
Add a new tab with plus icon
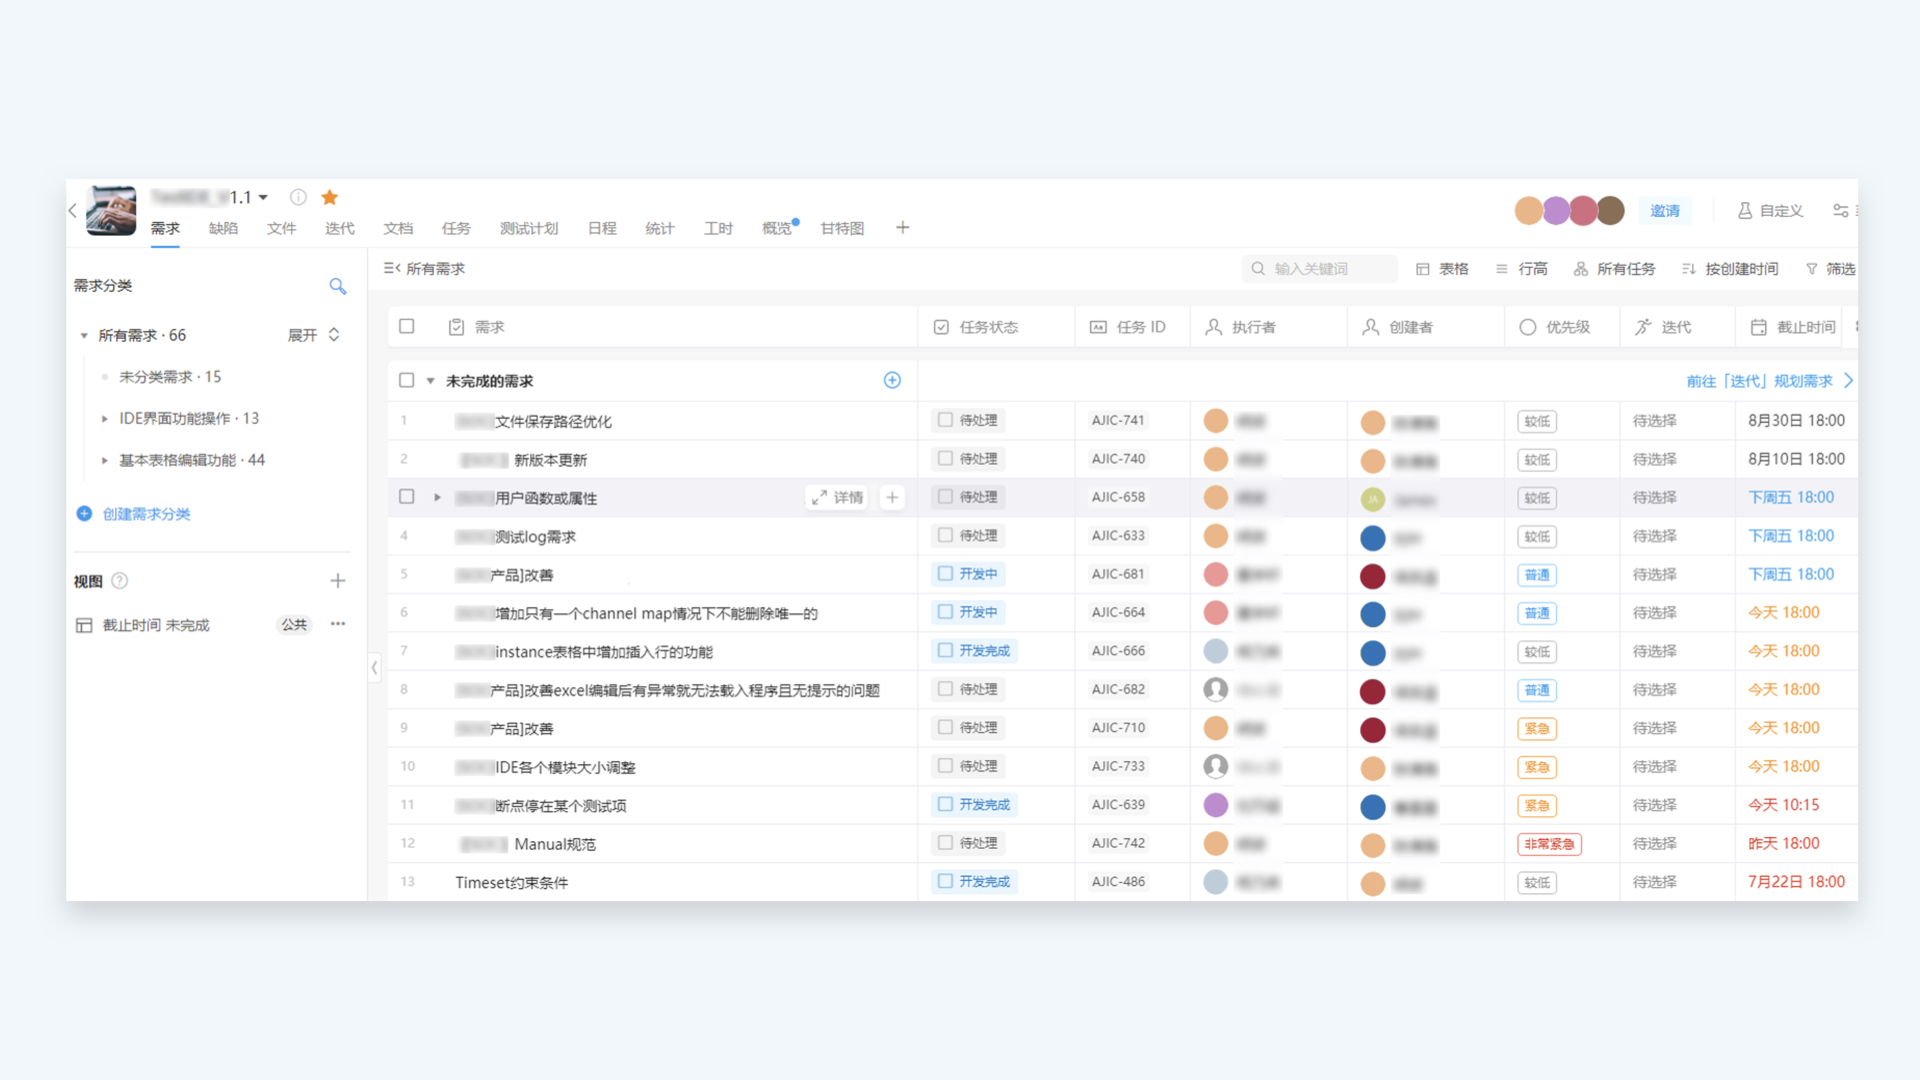(902, 228)
